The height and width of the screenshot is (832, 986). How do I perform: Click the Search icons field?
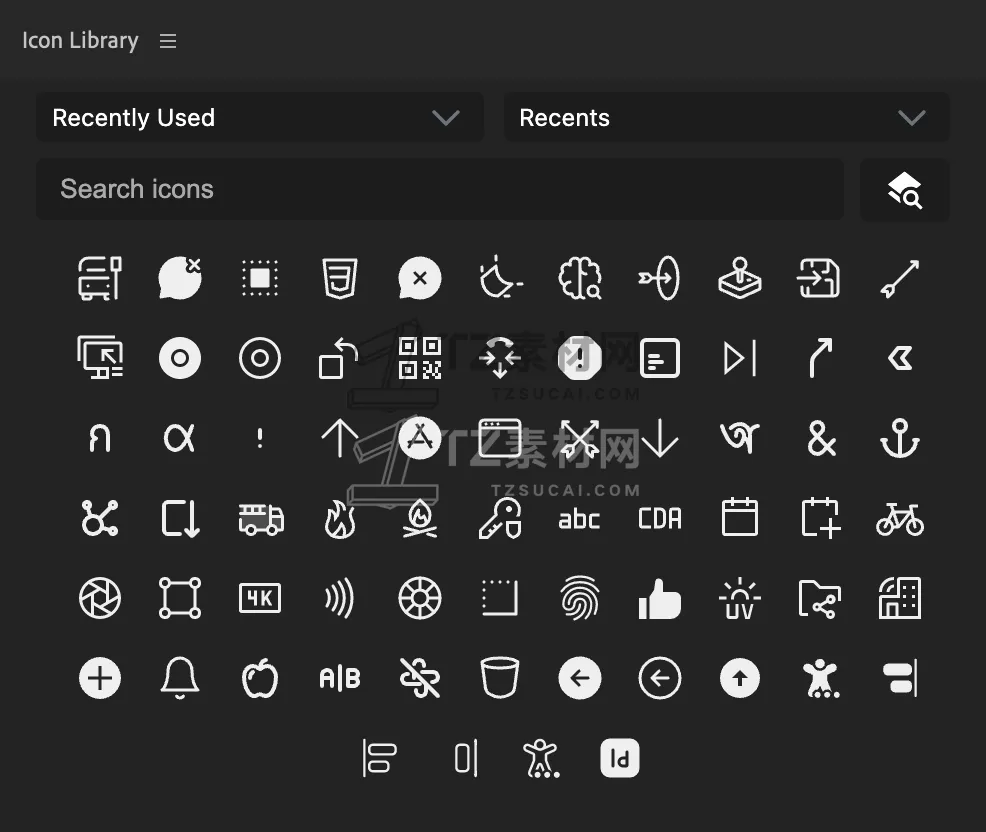point(440,189)
